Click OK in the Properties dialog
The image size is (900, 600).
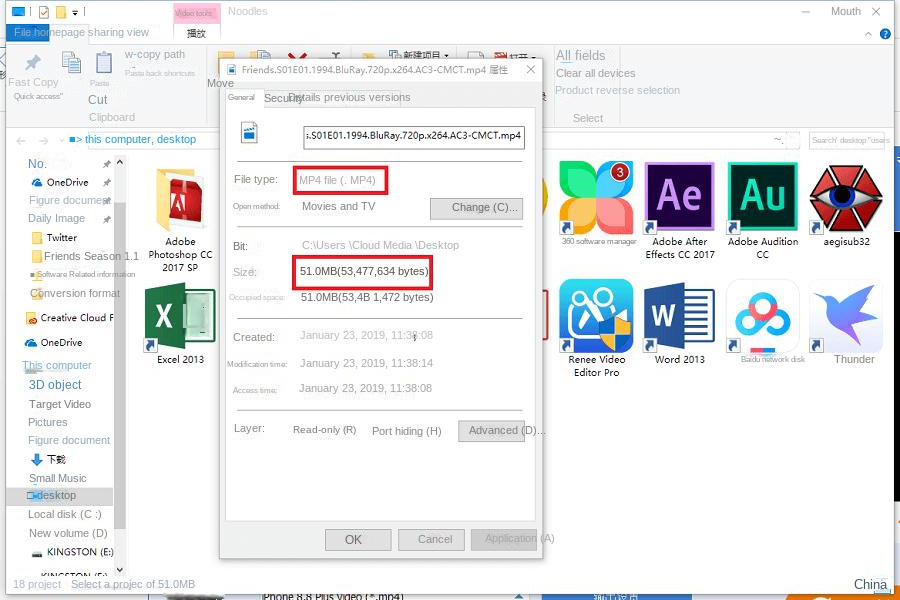point(358,540)
